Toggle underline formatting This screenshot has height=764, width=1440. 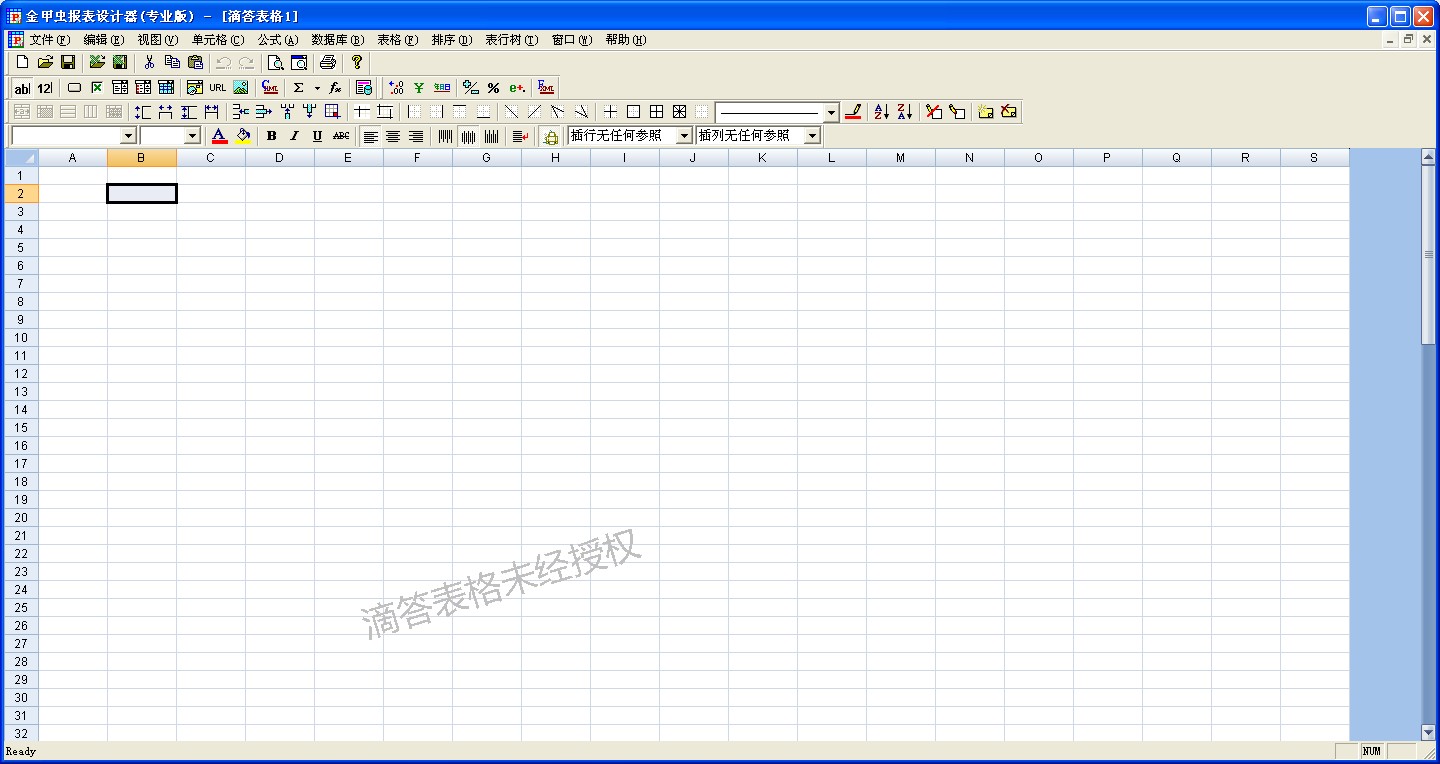(x=317, y=136)
